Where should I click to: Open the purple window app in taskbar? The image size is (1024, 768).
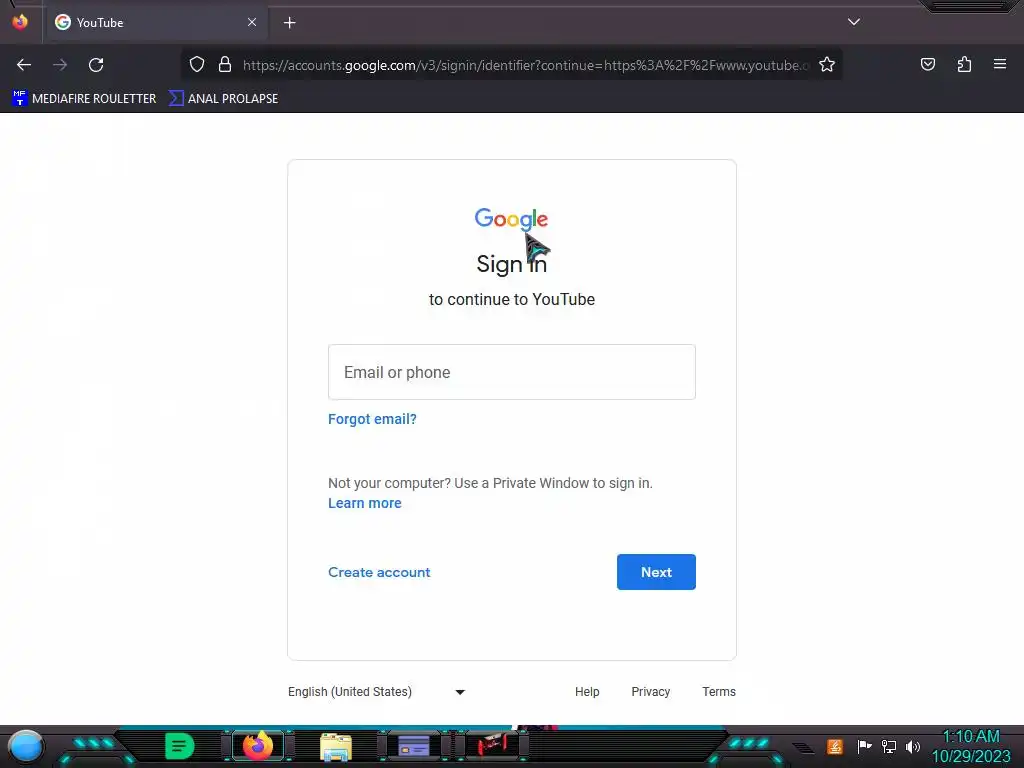click(414, 746)
